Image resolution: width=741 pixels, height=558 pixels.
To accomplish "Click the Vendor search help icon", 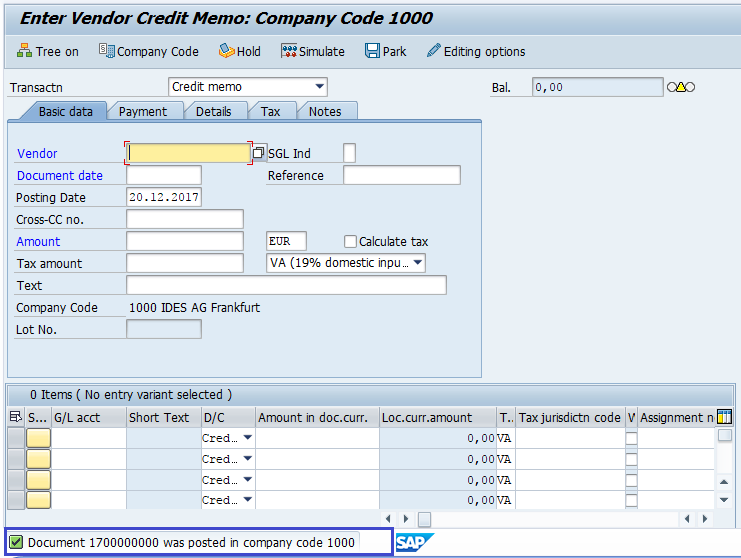I will coord(258,153).
